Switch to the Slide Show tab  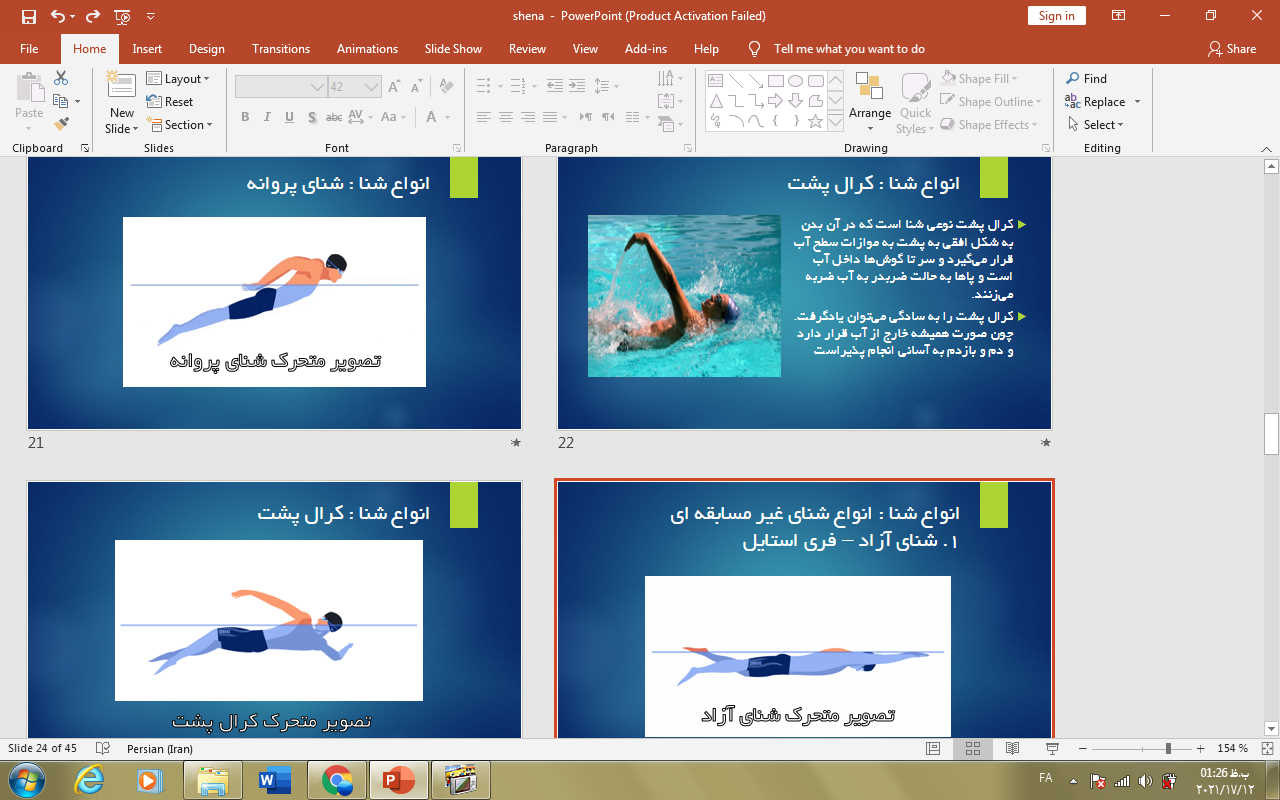tap(452, 48)
